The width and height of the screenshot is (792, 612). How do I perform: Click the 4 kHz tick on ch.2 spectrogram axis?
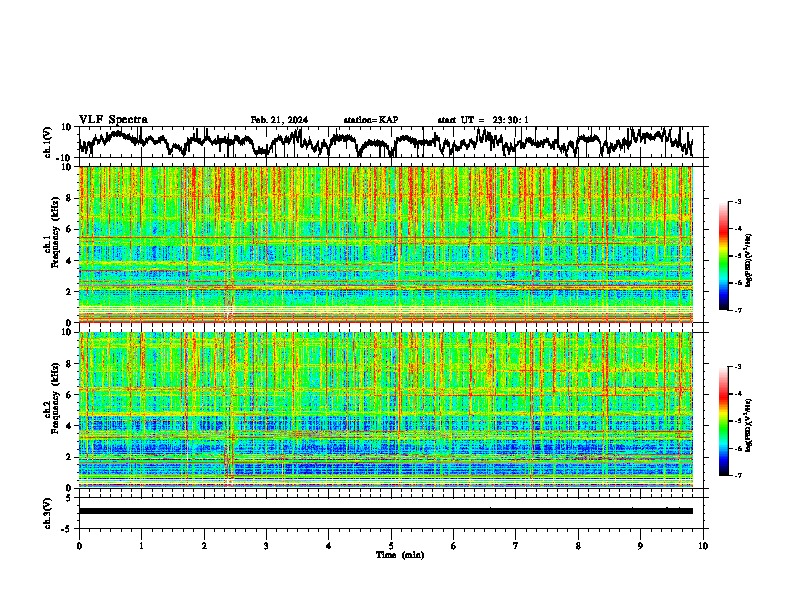[70, 426]
